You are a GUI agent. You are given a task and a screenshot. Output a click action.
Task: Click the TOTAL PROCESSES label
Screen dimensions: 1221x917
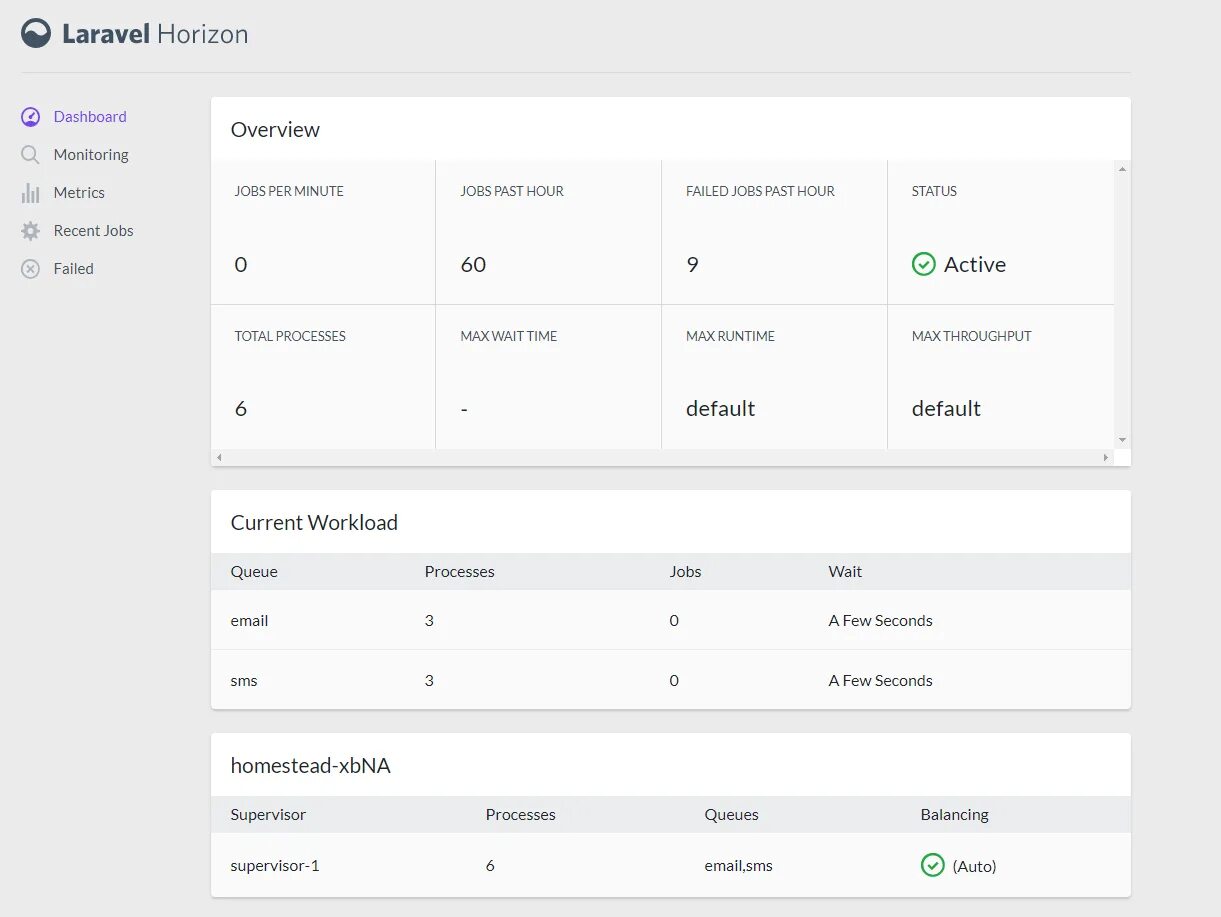(x=290, y=336)
